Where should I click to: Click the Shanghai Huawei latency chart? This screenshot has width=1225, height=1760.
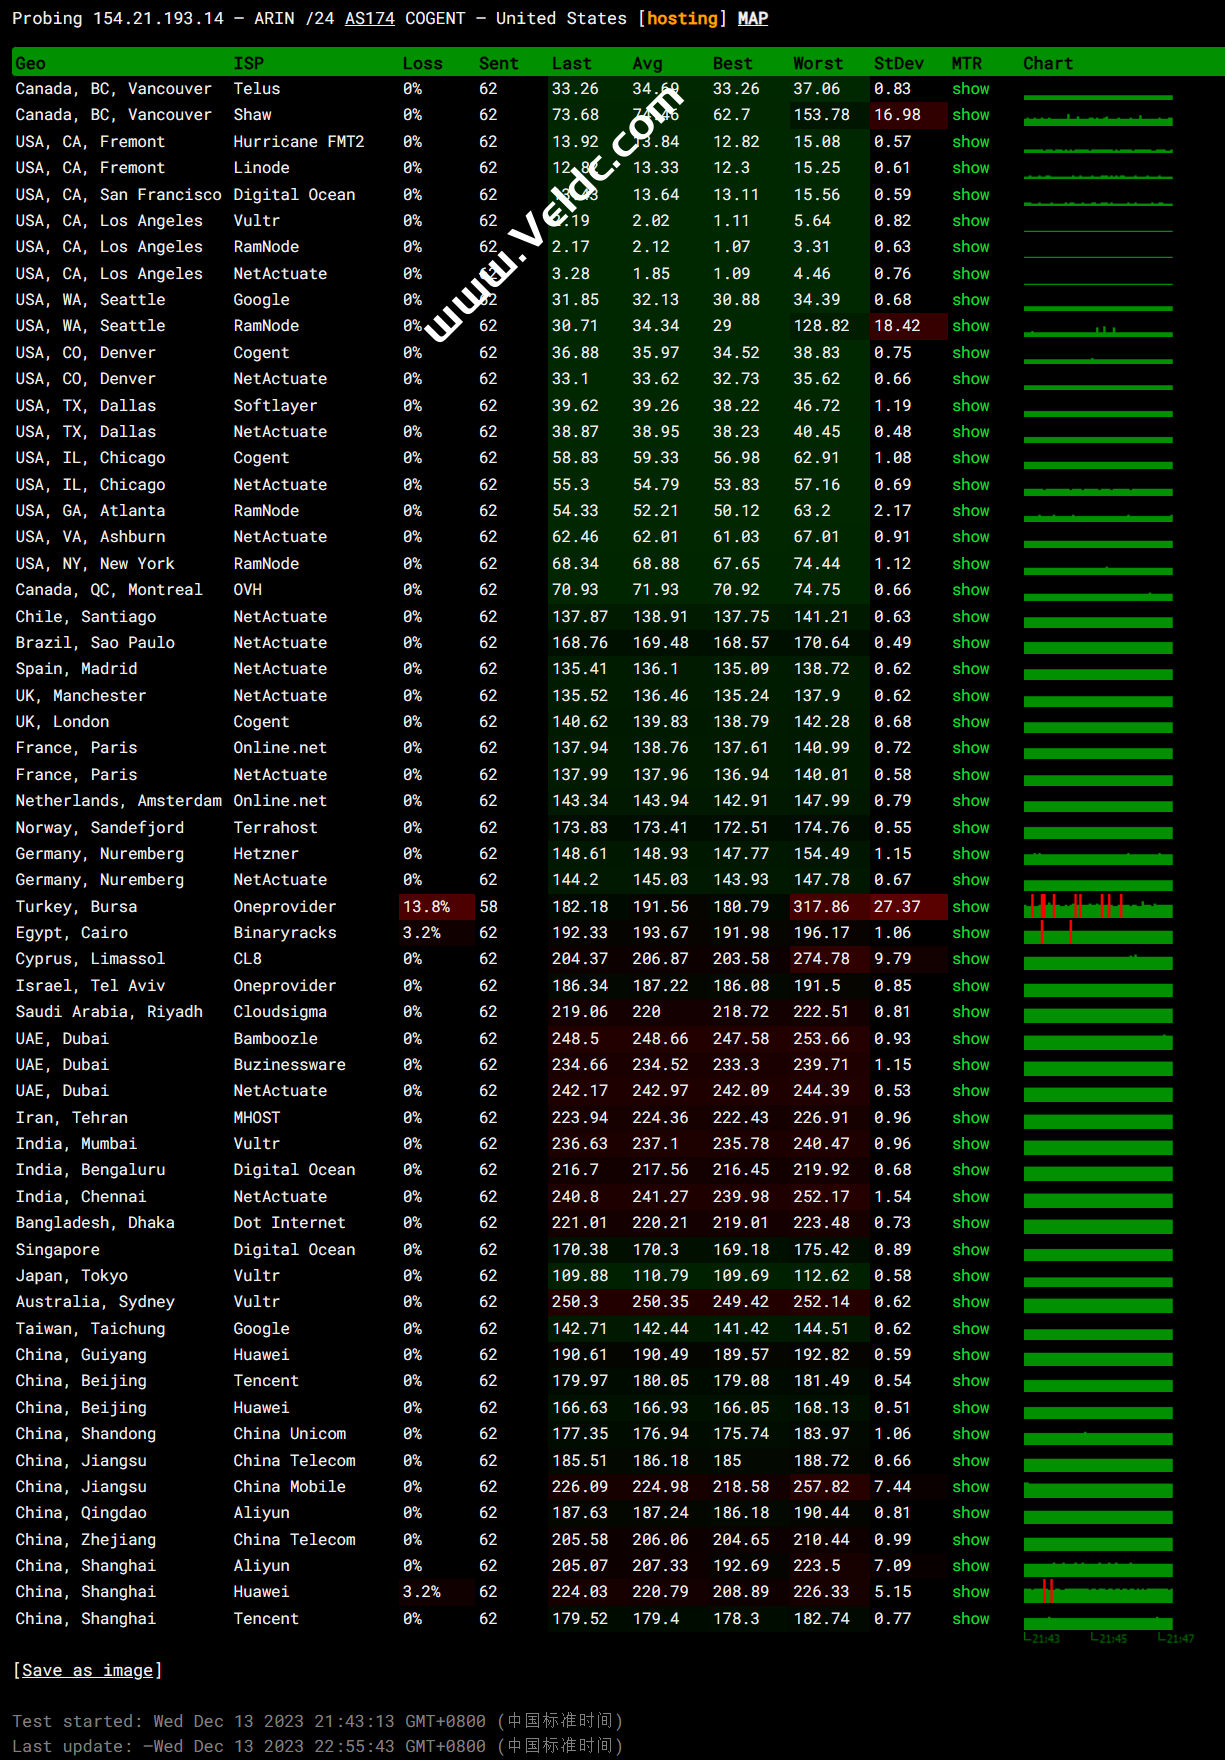click(1098, 1592)
